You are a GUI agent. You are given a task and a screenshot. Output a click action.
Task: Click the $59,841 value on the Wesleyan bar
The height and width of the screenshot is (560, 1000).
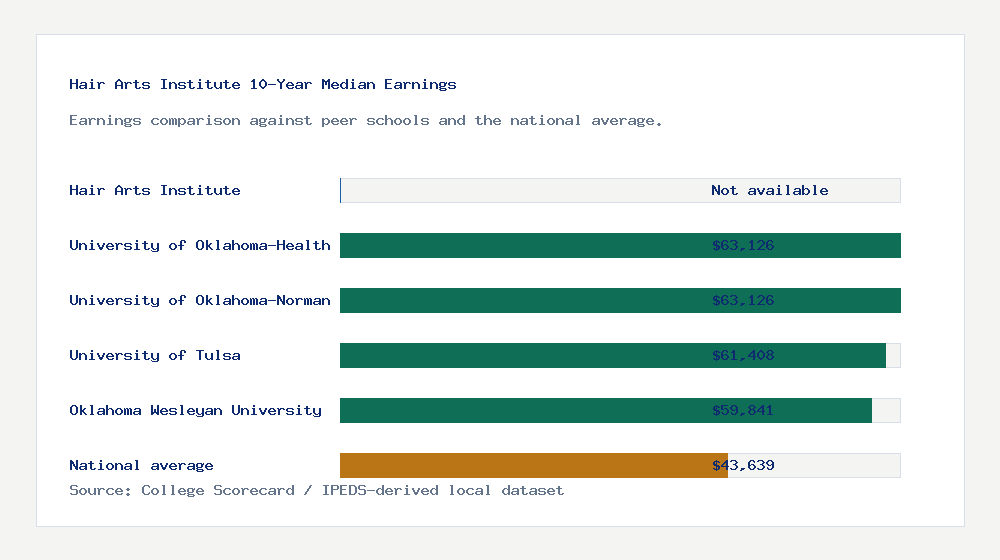[743, 410]
